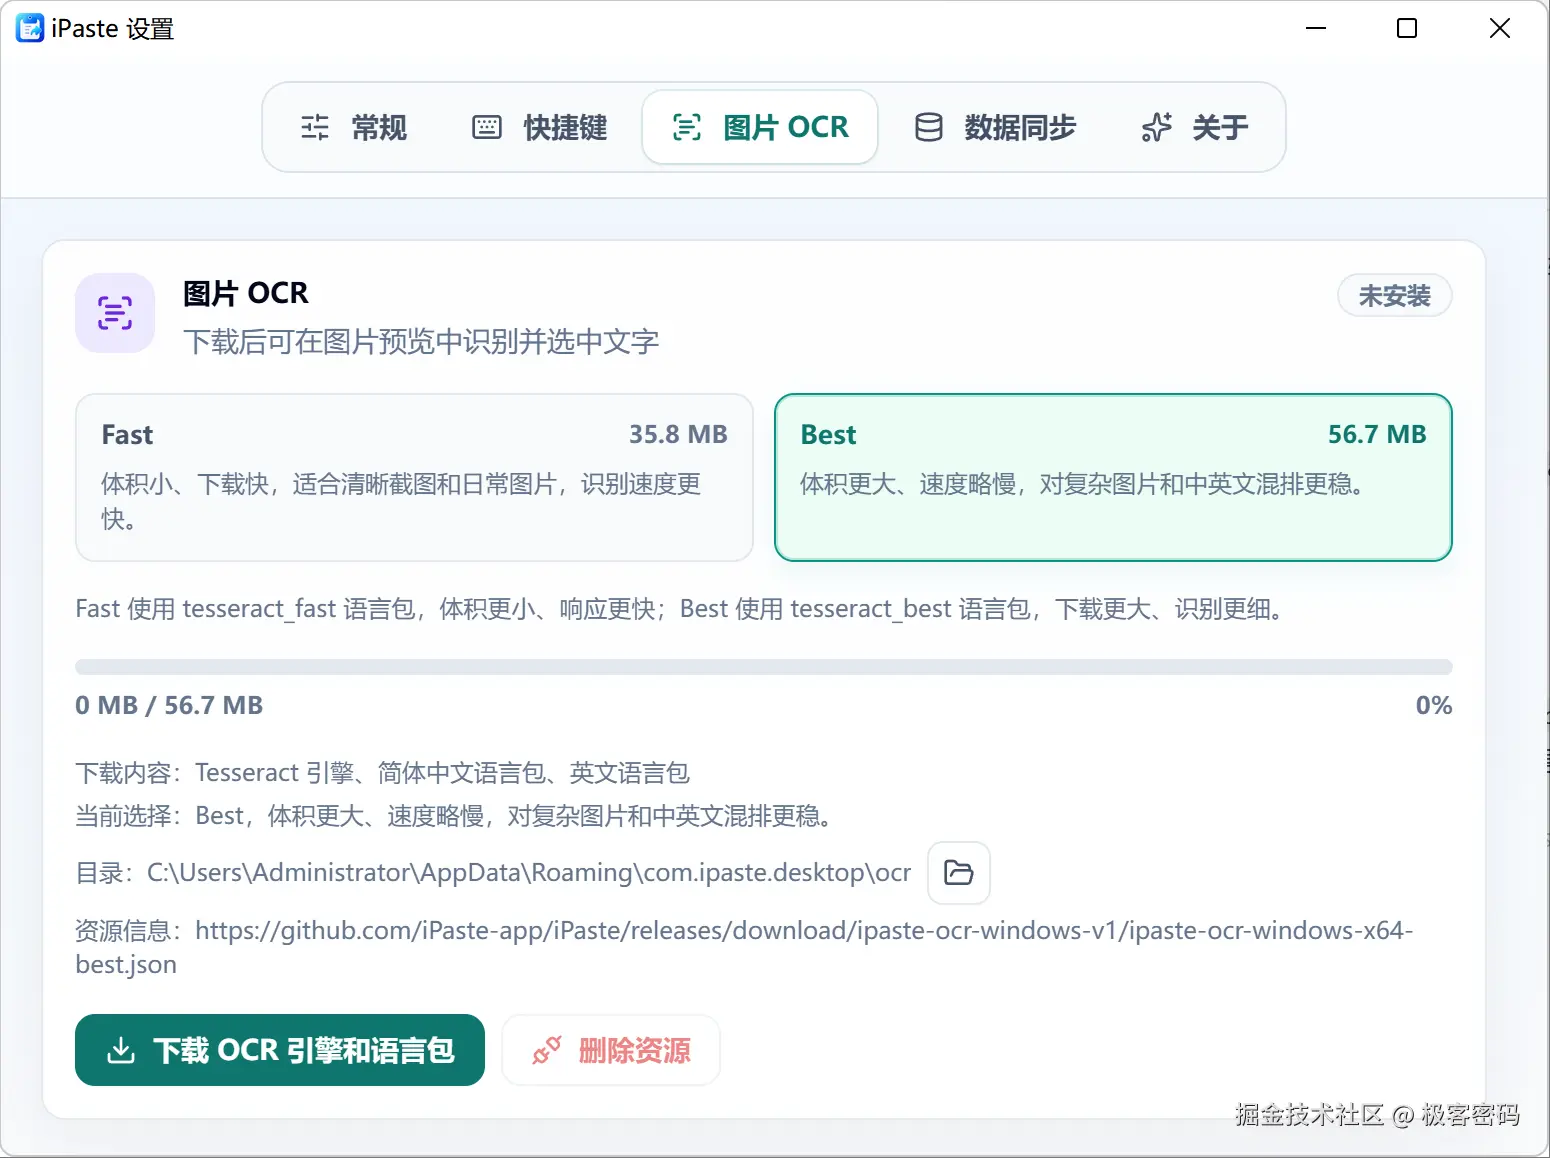Click the 图片 OCR card heading
The height and width of the screenshot is (1158, 1550).
[x=246, y=293]
